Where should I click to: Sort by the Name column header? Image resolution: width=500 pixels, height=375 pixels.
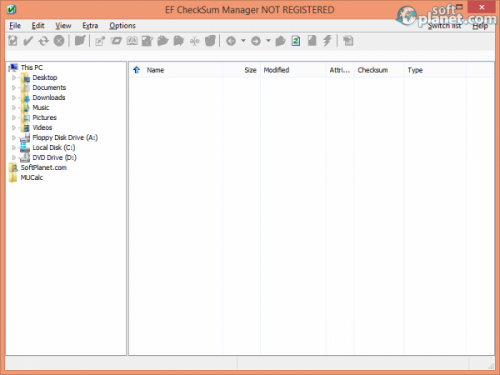click(x=155, y=70)
